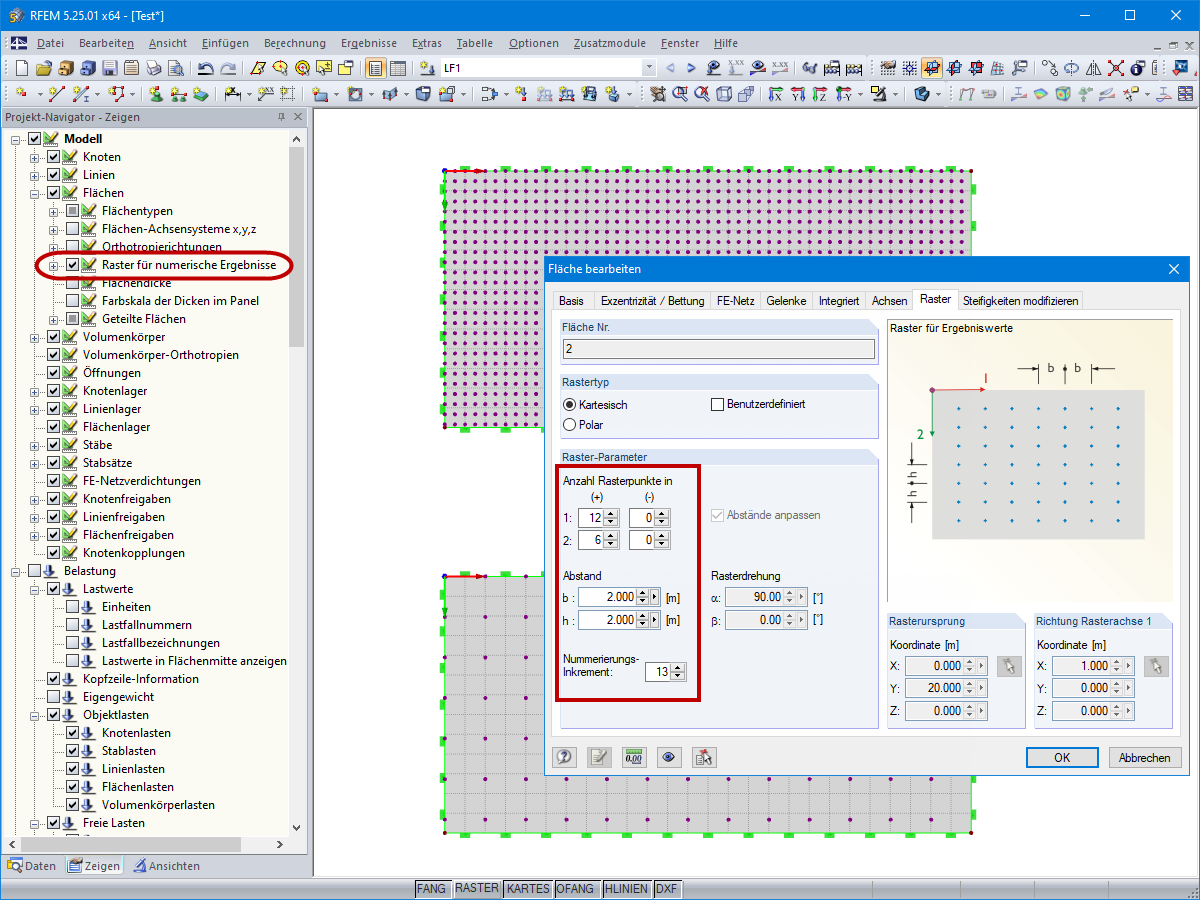The width and height of the screenshot is (1200, 900).
Task: Toggle the table display icon
Action: [397, 68]
